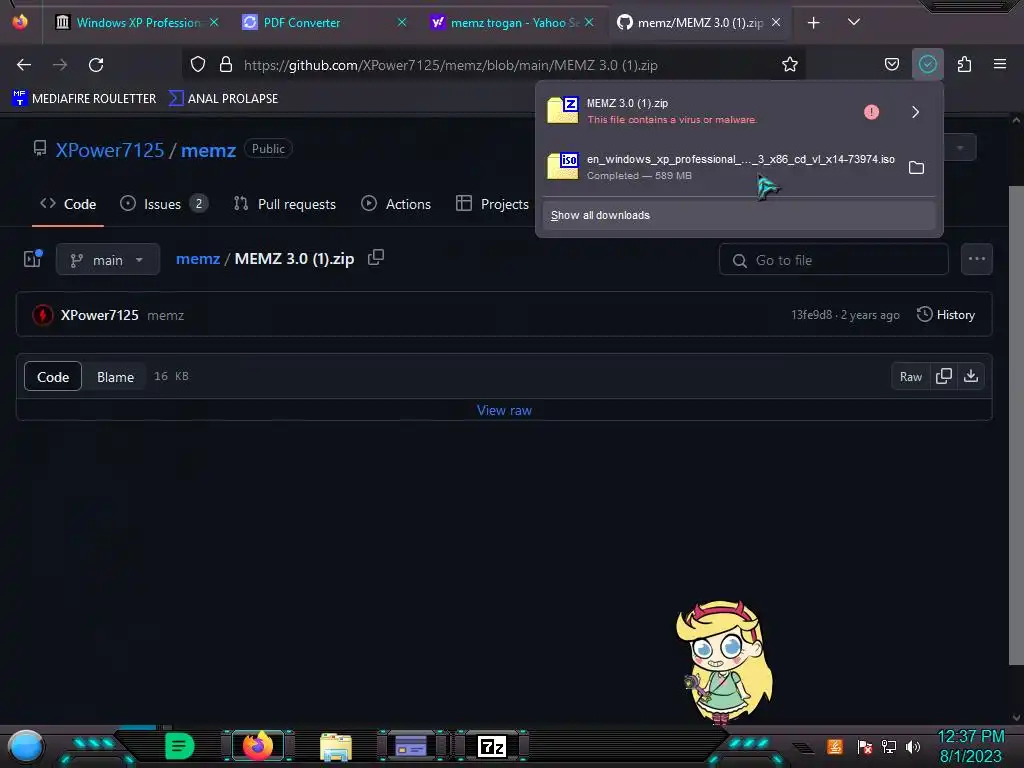Show Windows XP iso in folder
The height and width of the screenshot is (768, 1024).
pyautogui.click(x=916, y=168)
